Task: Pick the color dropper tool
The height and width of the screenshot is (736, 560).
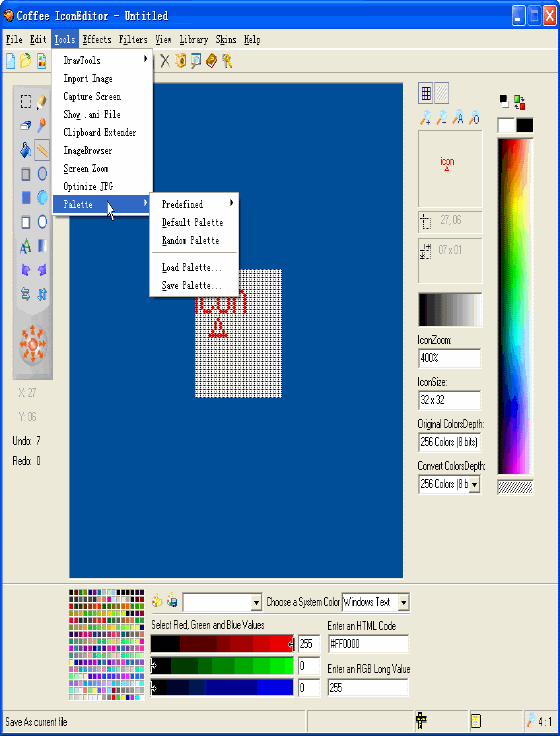Action: coord(42,125)
